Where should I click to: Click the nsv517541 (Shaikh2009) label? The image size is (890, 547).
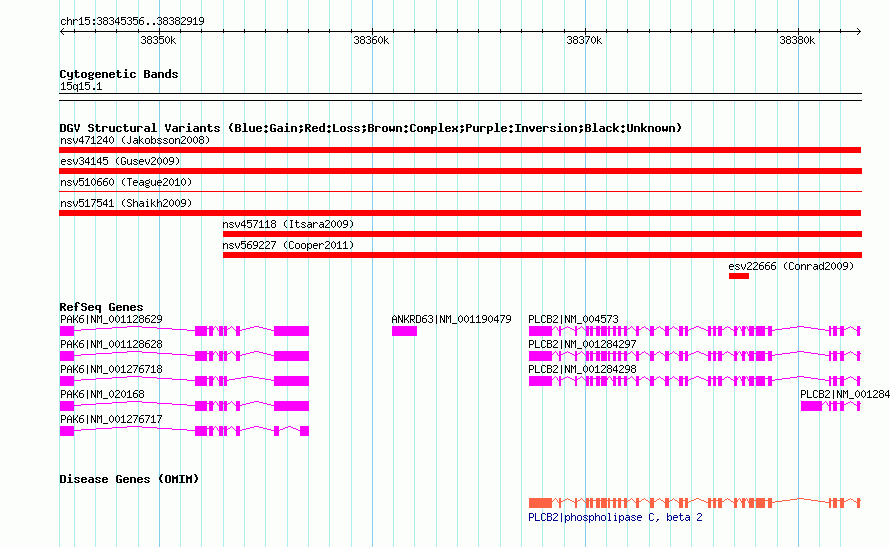pos(126,203)
